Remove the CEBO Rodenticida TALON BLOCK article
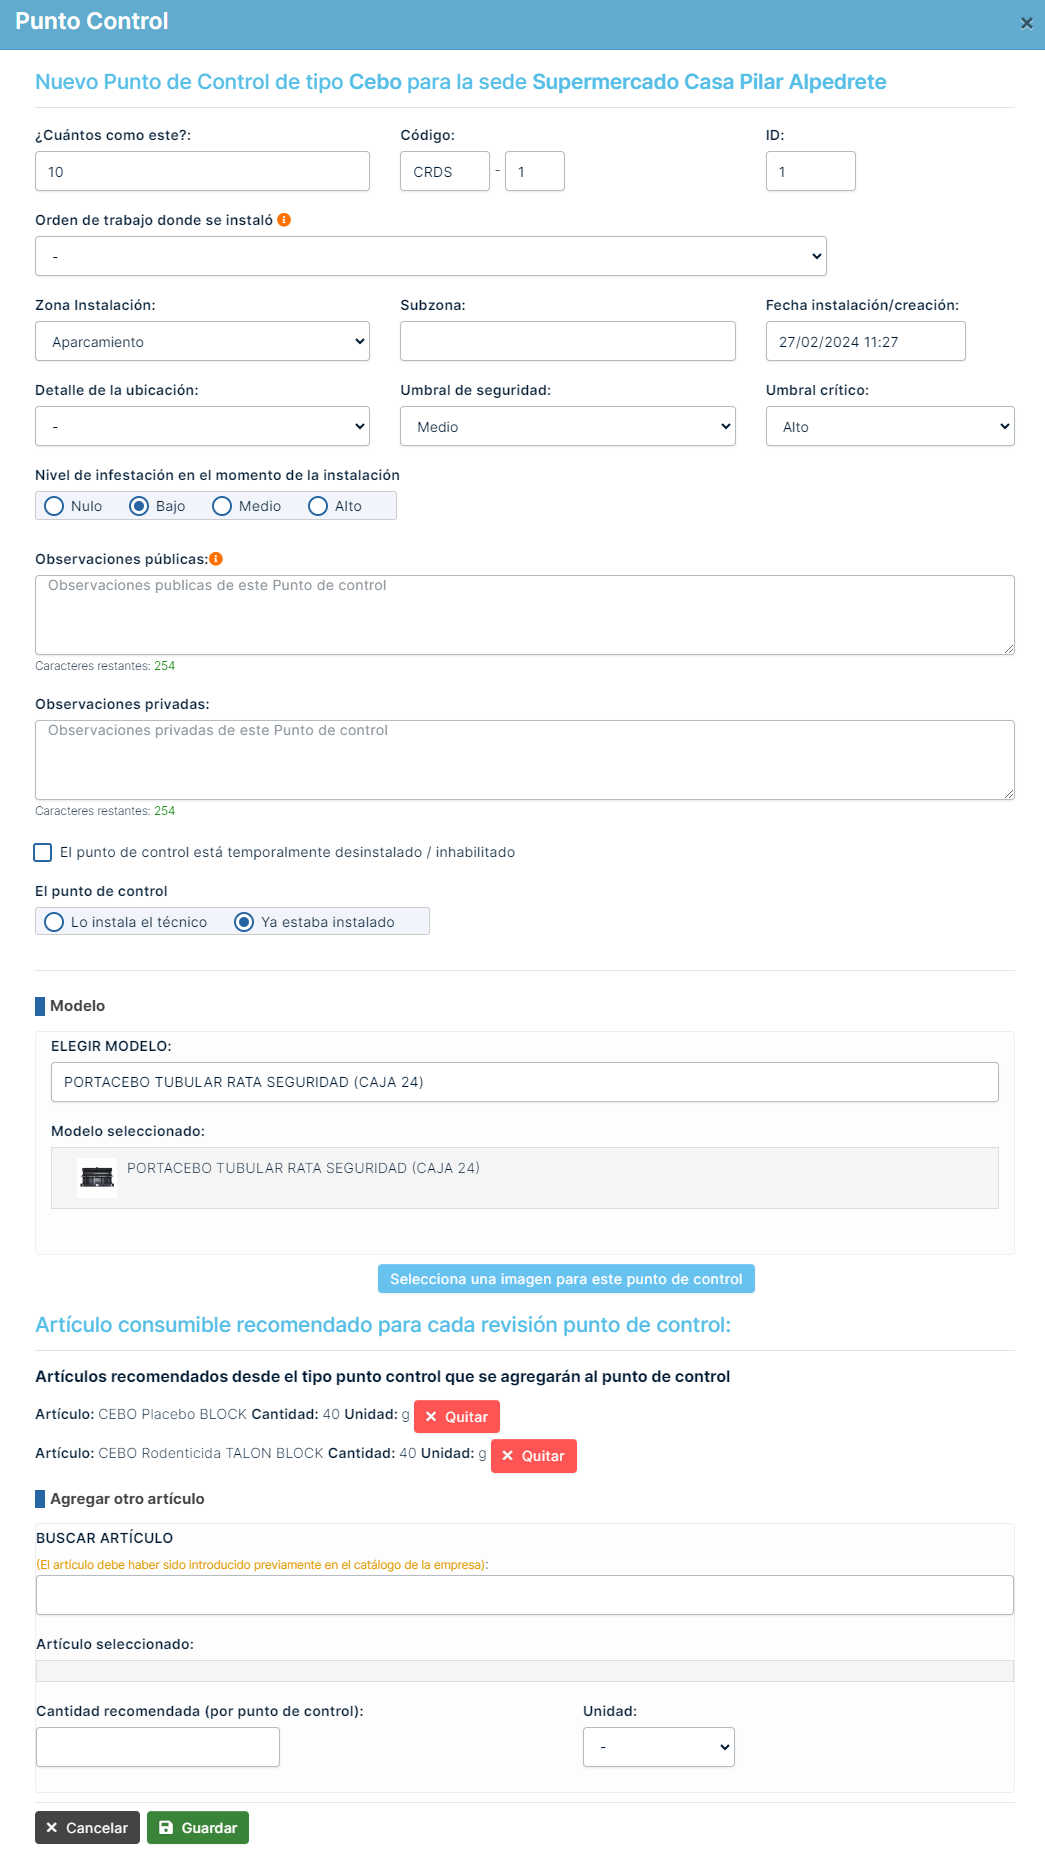Screen dimensions: 1045x1853 tap(533, 1456)
